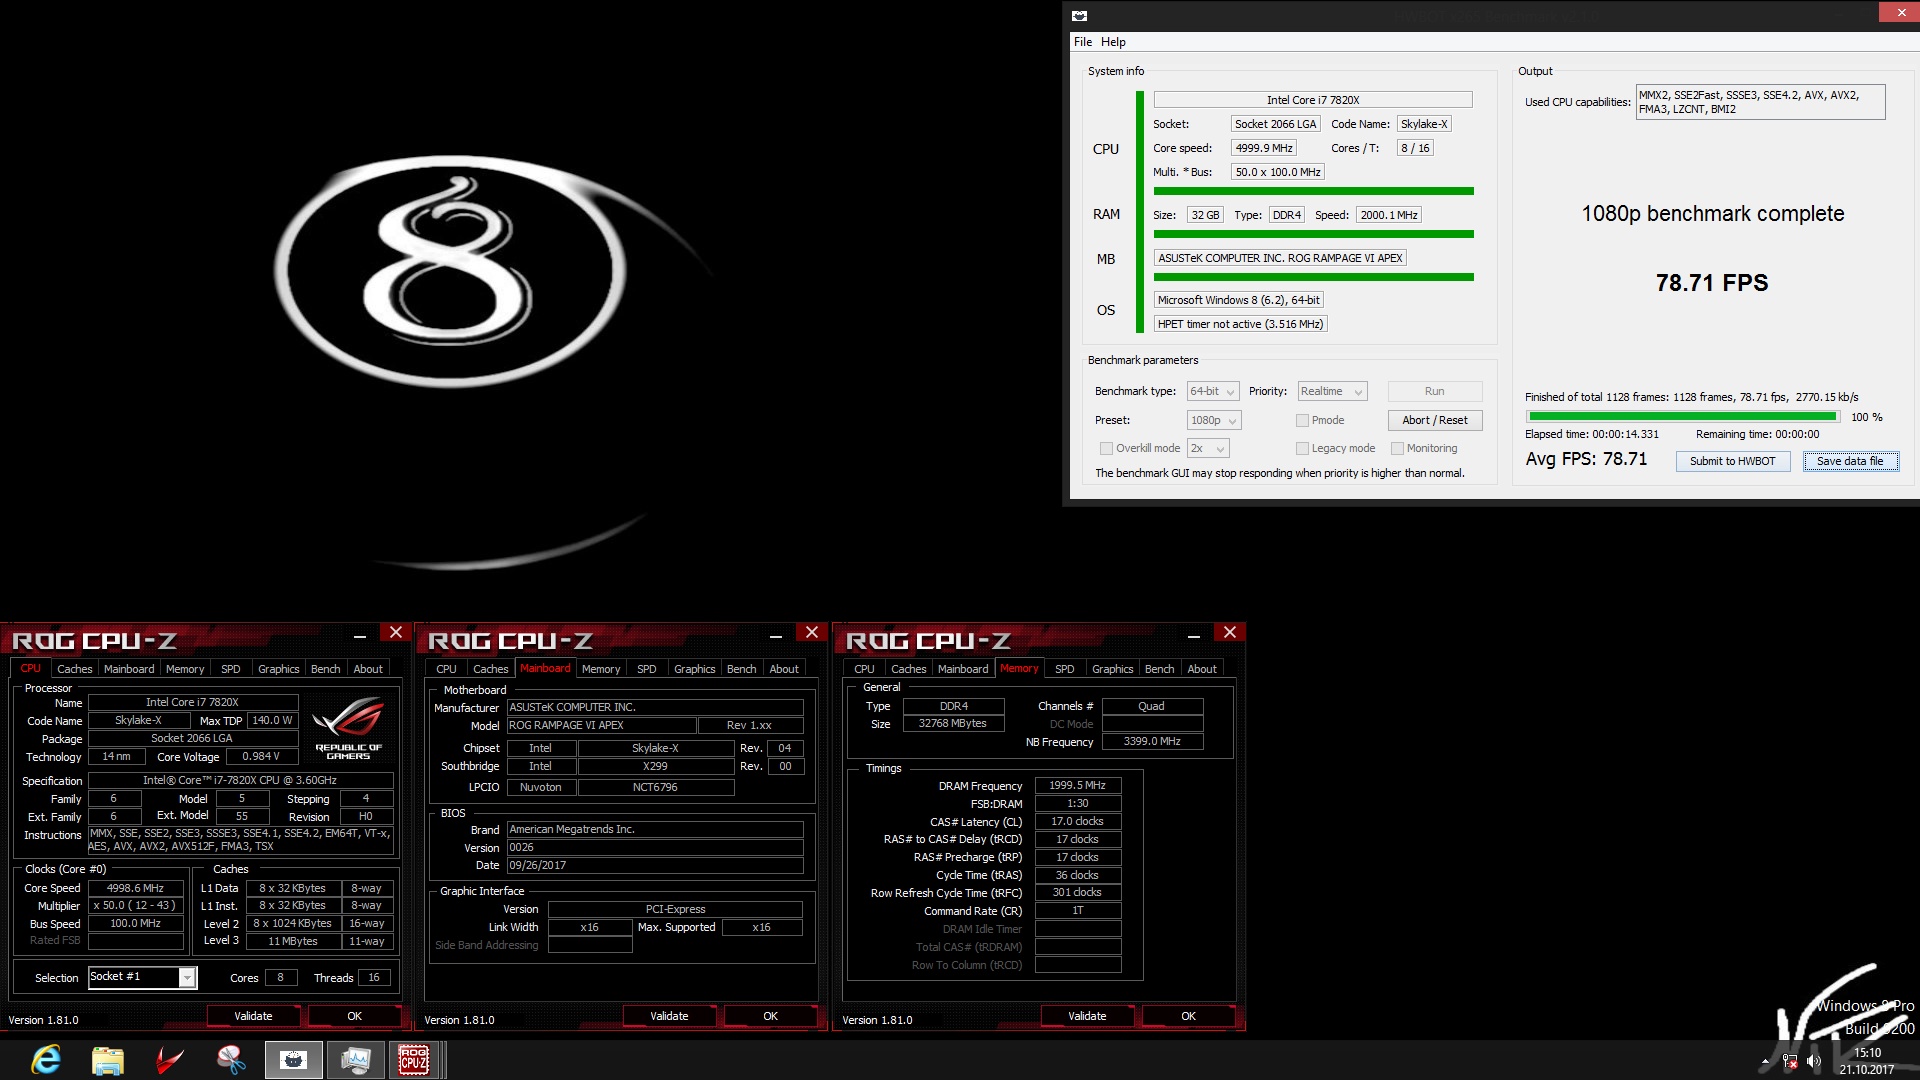Image resolution: width=1920 pixels, height=1080 pixels.
Task: Enable the Legacy mode checkbox
Action: 1302,448
